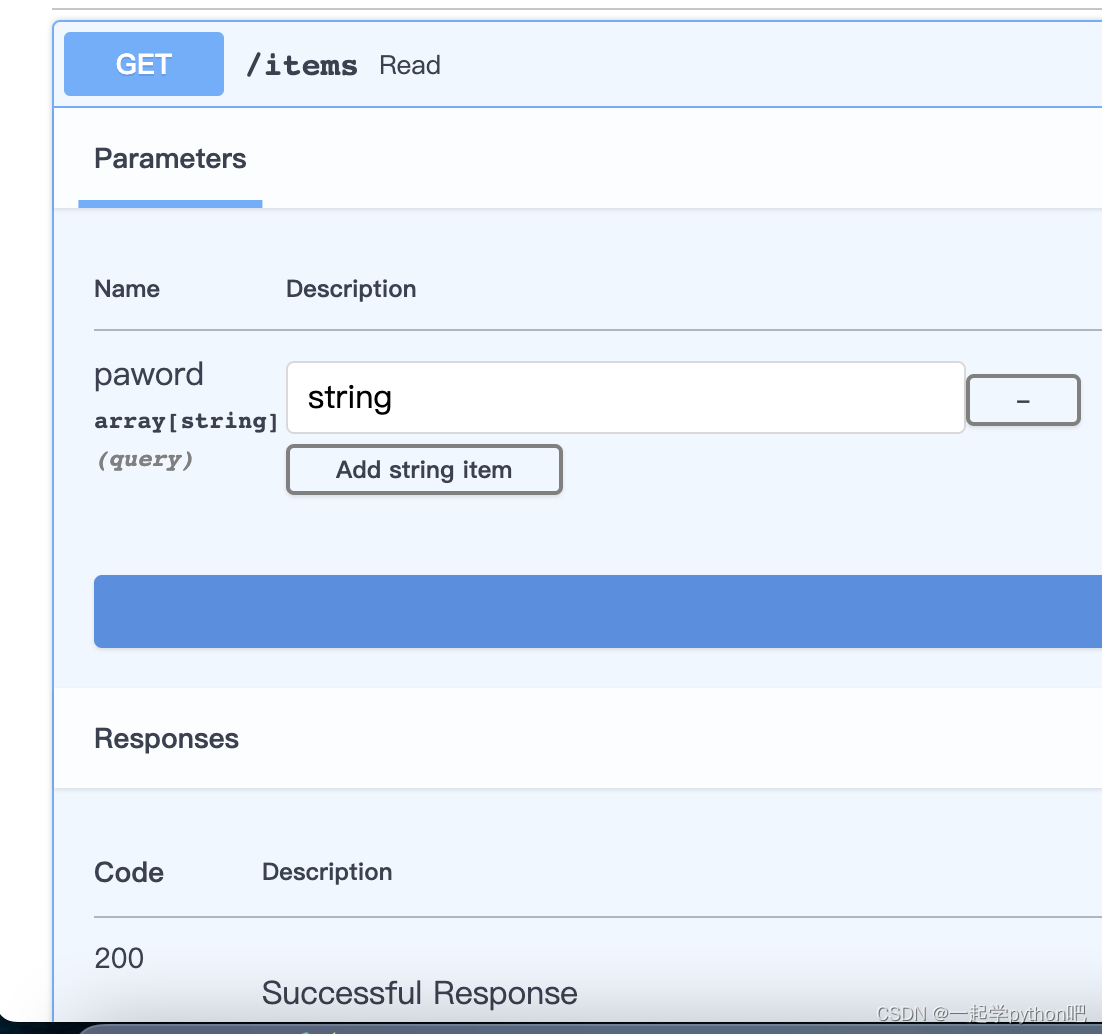
Task: Click the Successful Response description text
Action: coord(419,993)
